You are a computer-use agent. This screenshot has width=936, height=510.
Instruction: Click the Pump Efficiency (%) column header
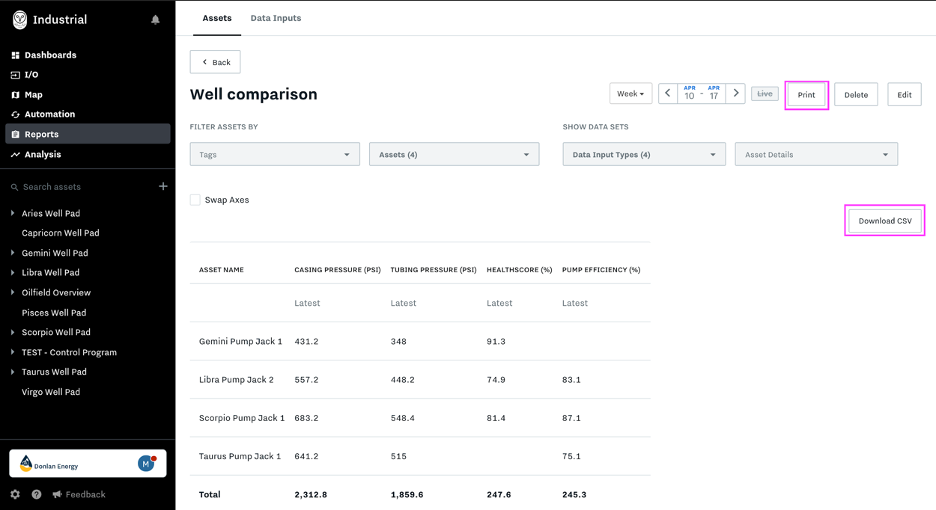click(x=601, y=270)
